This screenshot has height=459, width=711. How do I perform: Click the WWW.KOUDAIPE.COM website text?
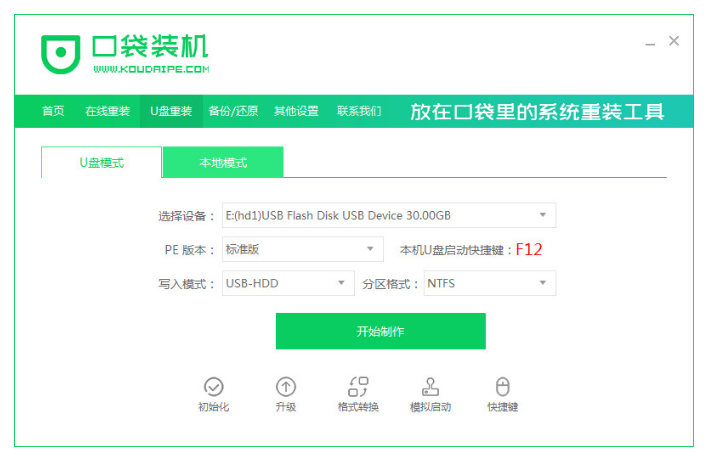(151, 69)
